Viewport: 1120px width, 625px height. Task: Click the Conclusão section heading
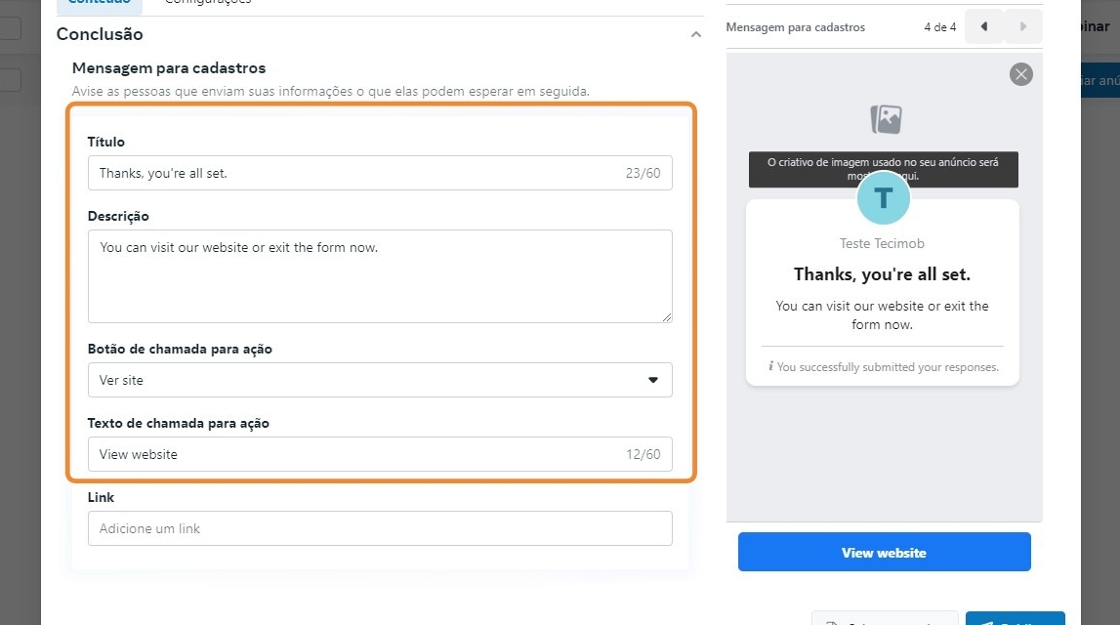(x=100, y=35)
